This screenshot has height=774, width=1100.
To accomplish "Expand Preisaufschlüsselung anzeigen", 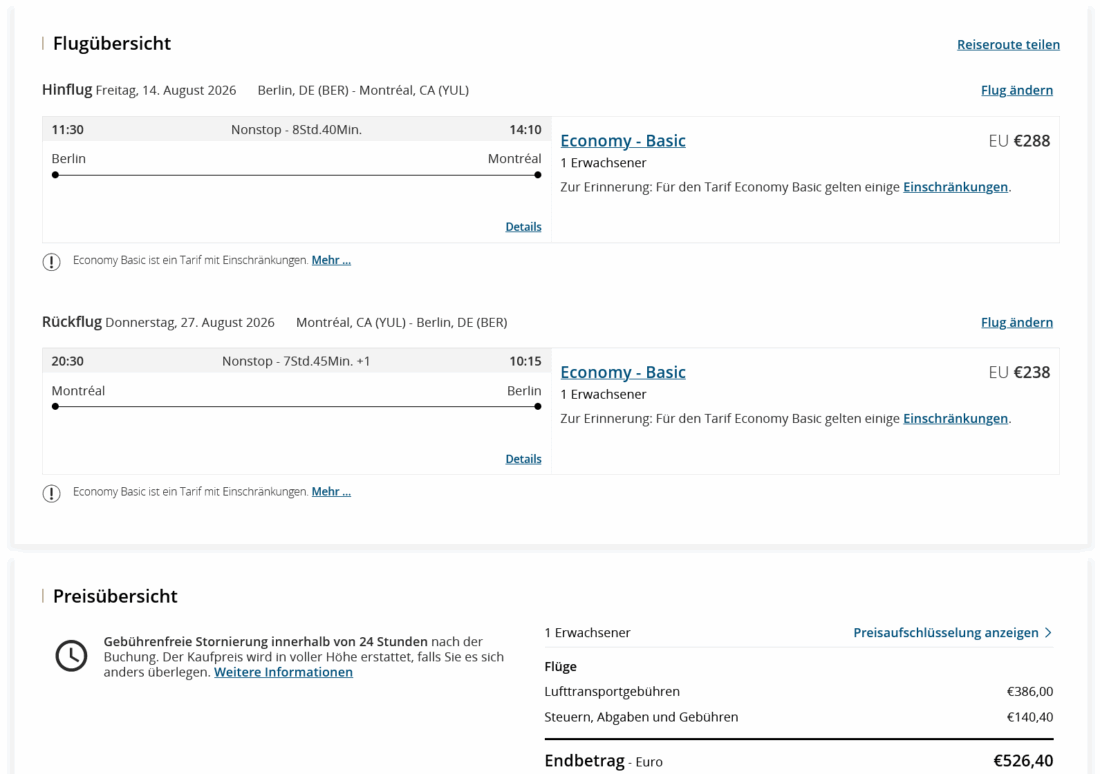I will point(952,632).
